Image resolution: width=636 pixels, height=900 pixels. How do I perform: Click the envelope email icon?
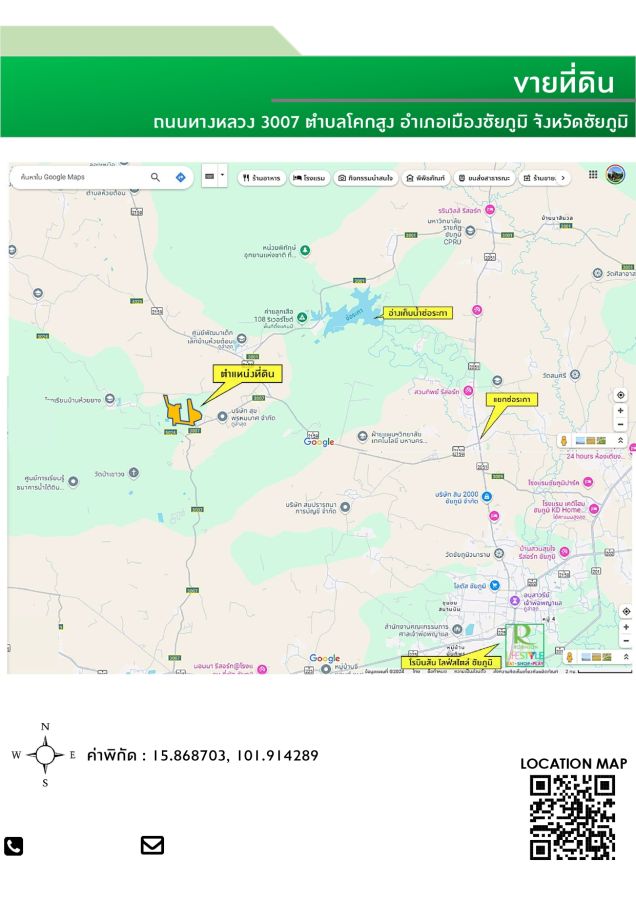click(152, 845)
